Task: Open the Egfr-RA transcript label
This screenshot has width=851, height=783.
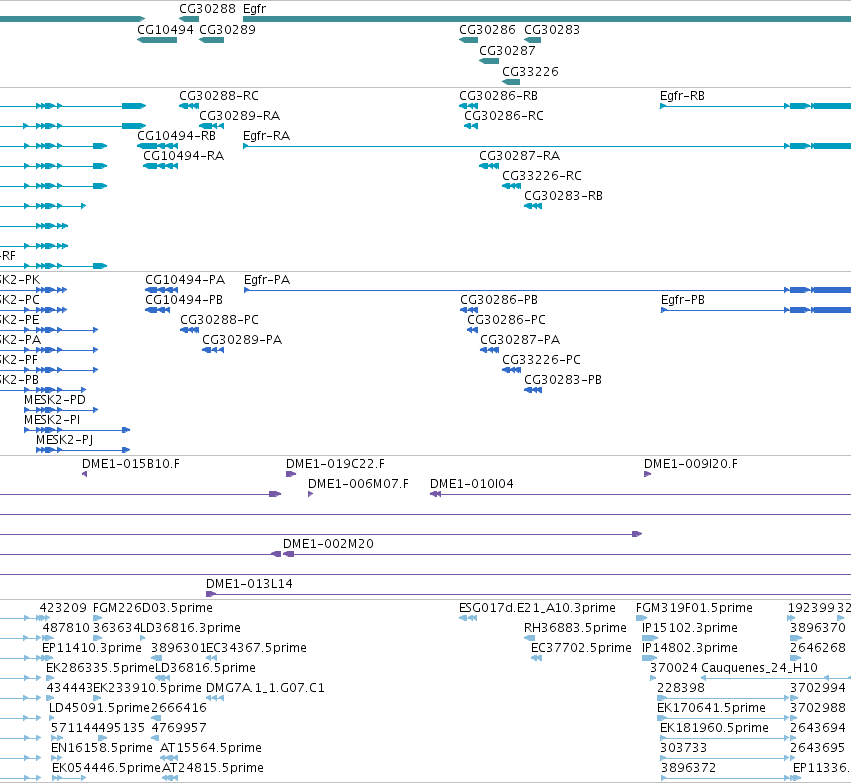Action: 266,136
